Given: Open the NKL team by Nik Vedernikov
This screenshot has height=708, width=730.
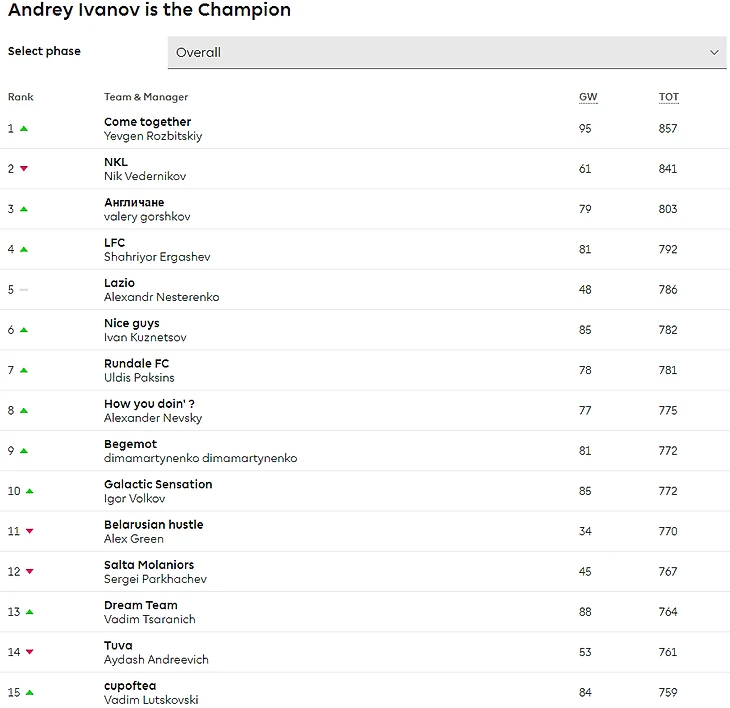Looking at the screenshot, I should (116, 162).
